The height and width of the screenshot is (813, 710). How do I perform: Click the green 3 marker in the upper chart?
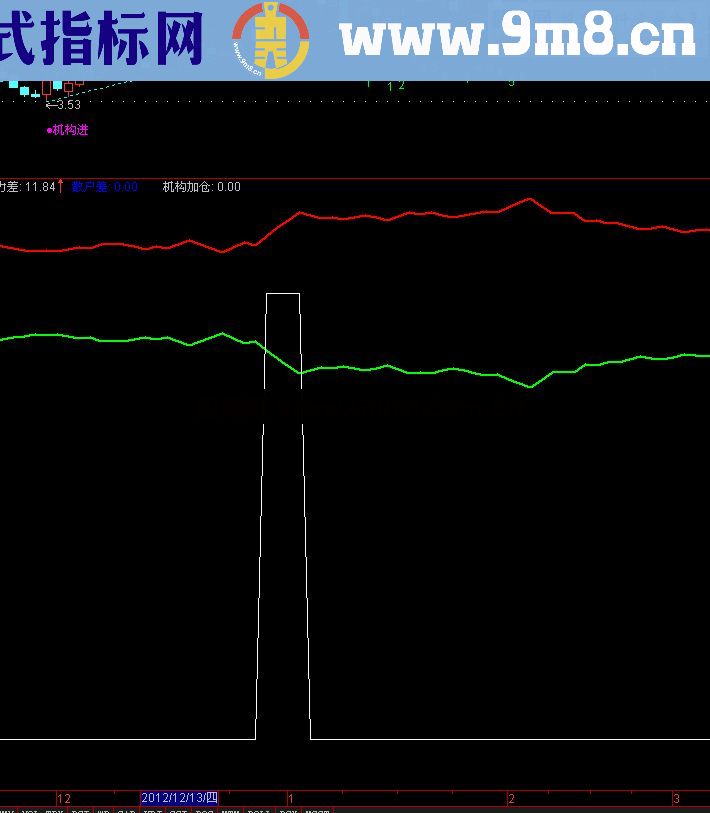(511, 83)
